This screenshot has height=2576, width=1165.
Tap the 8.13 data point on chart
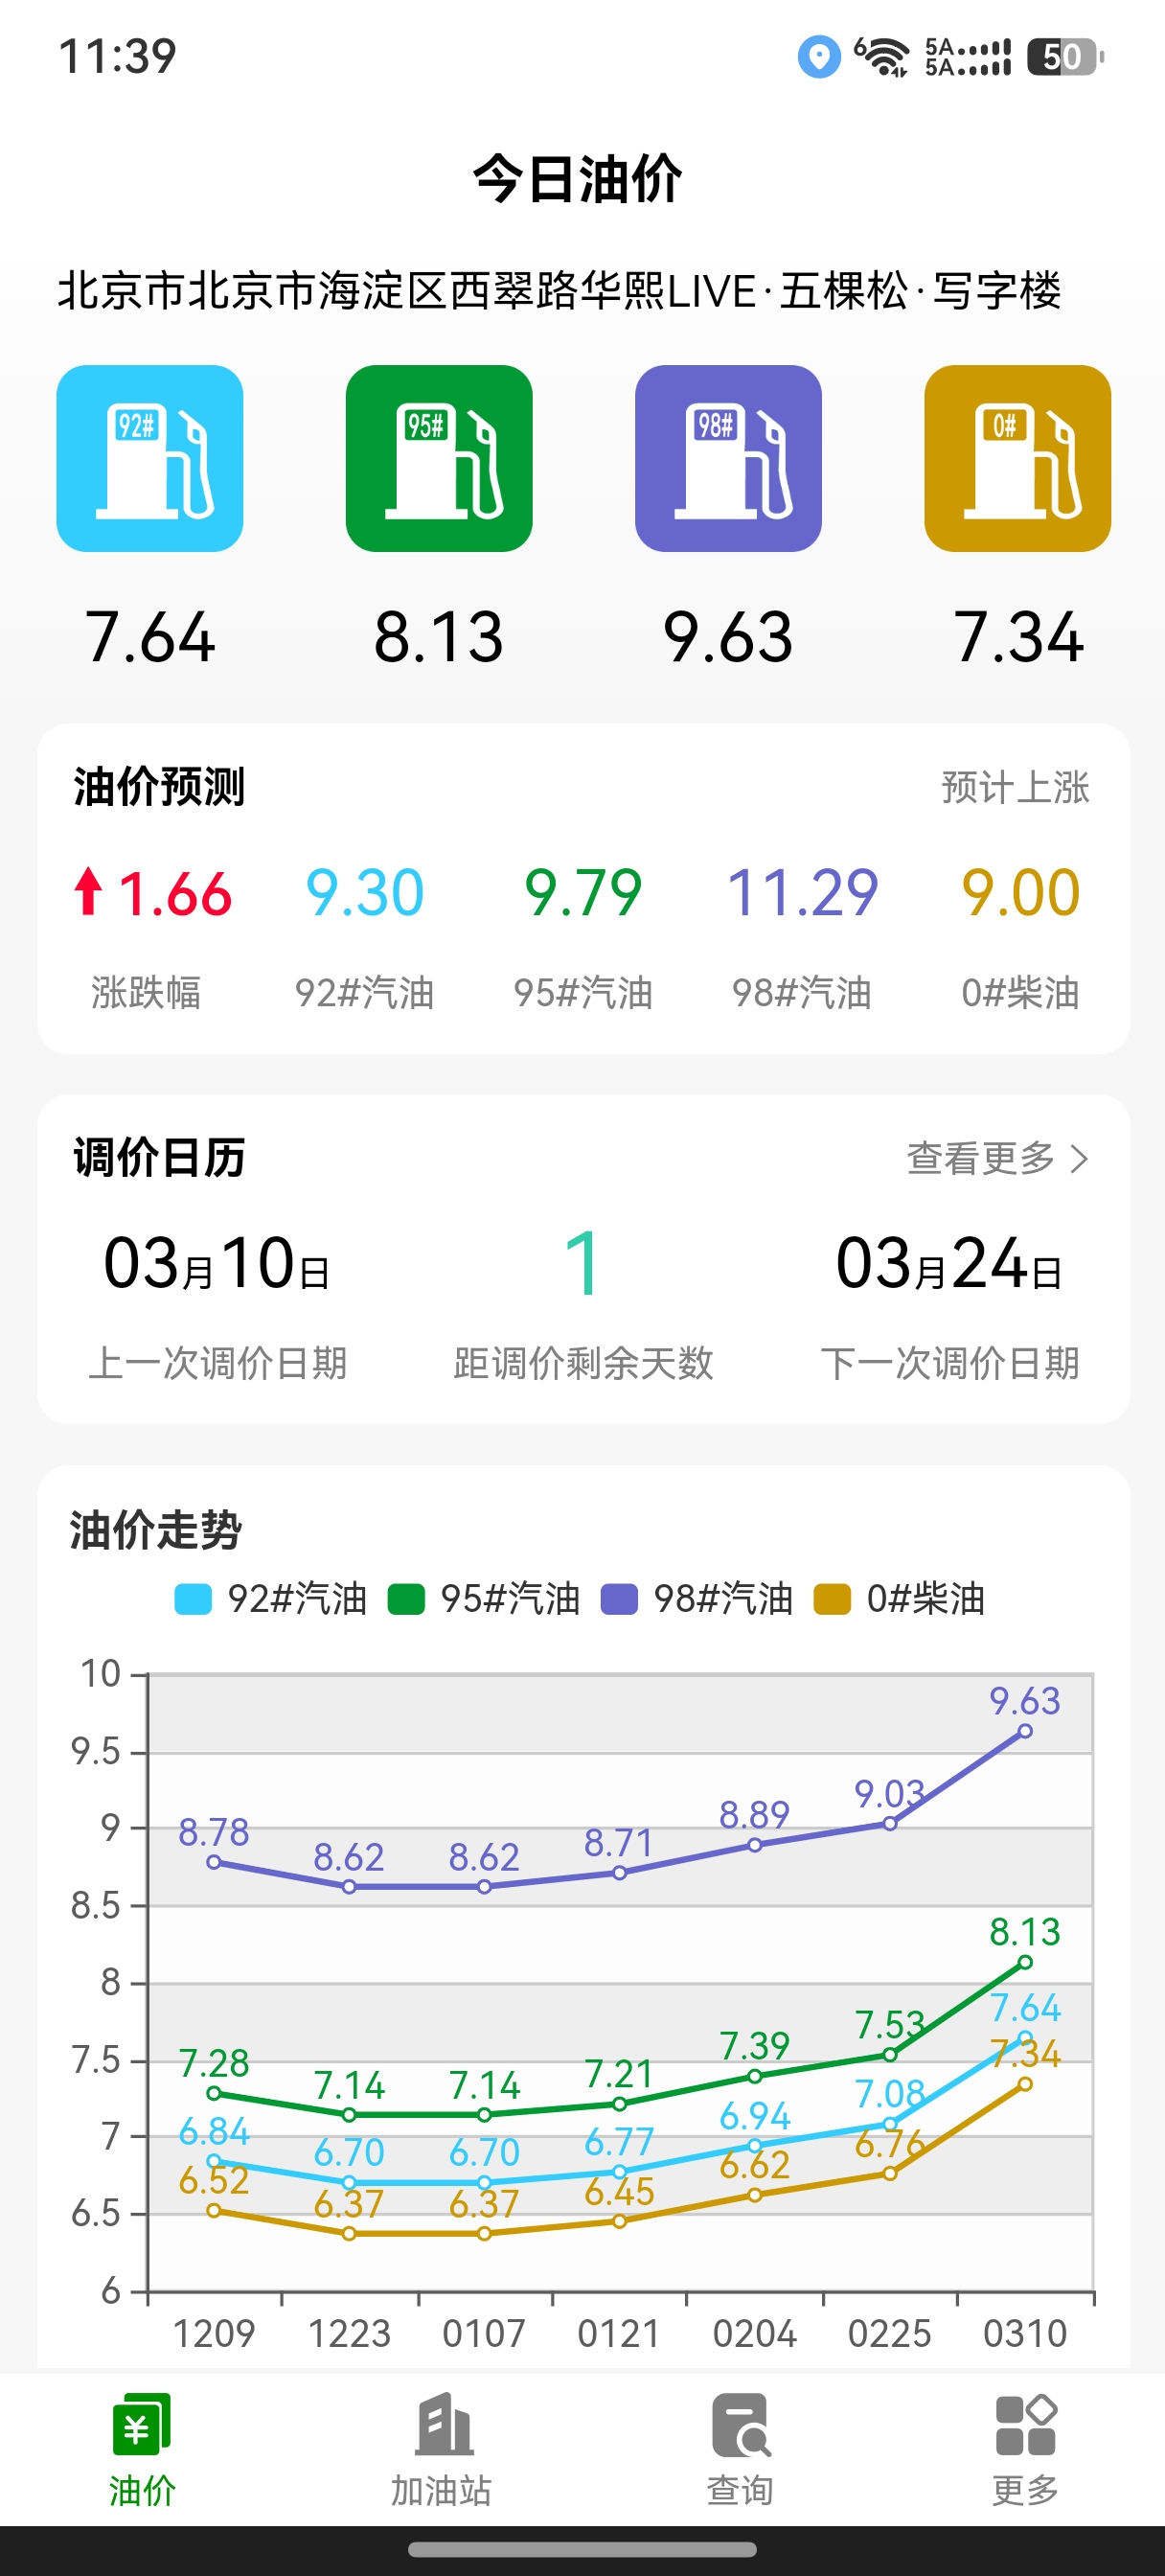(x=1025, y=1962)
